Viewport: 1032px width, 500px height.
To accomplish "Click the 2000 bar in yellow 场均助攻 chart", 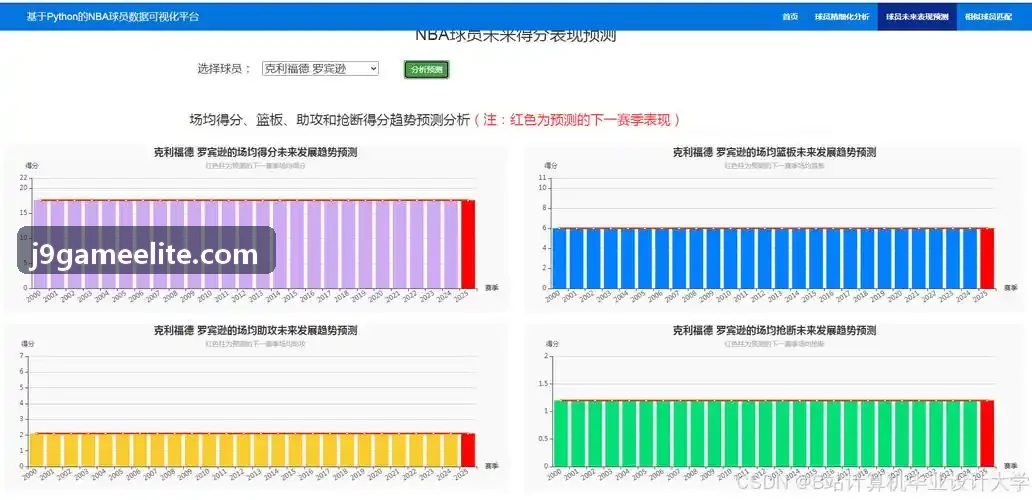I will (x=36, y=450).
